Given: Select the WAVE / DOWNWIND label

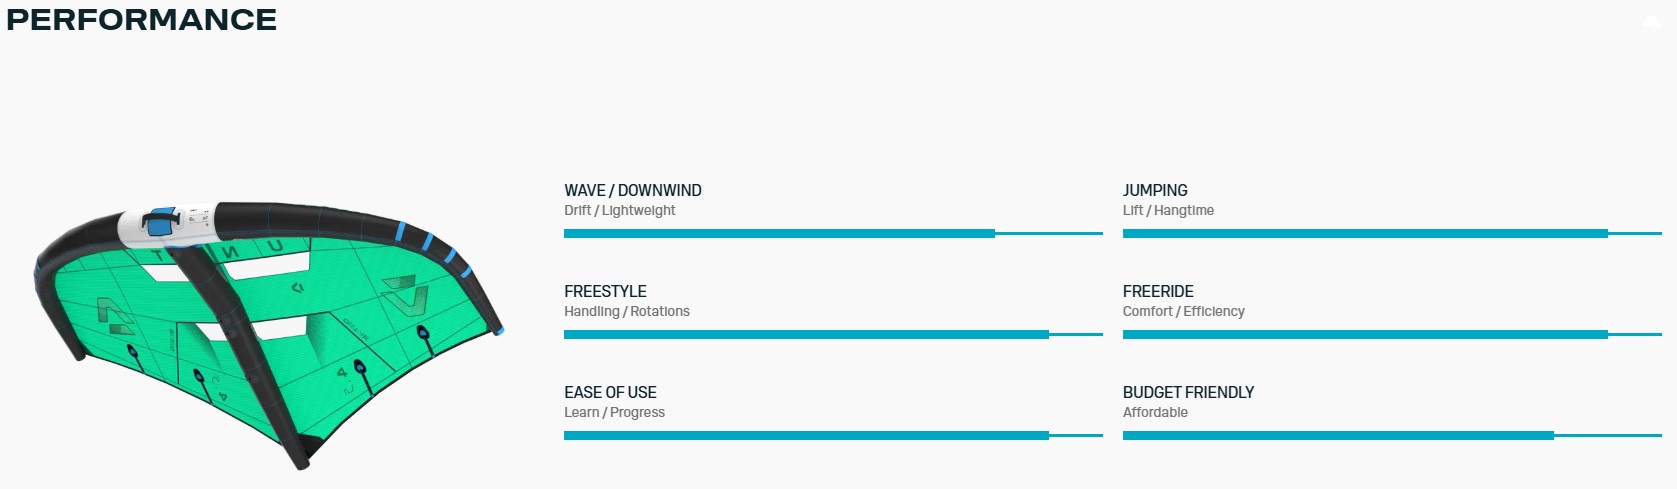Looking at the screenshot, I should tap(632, 190).
